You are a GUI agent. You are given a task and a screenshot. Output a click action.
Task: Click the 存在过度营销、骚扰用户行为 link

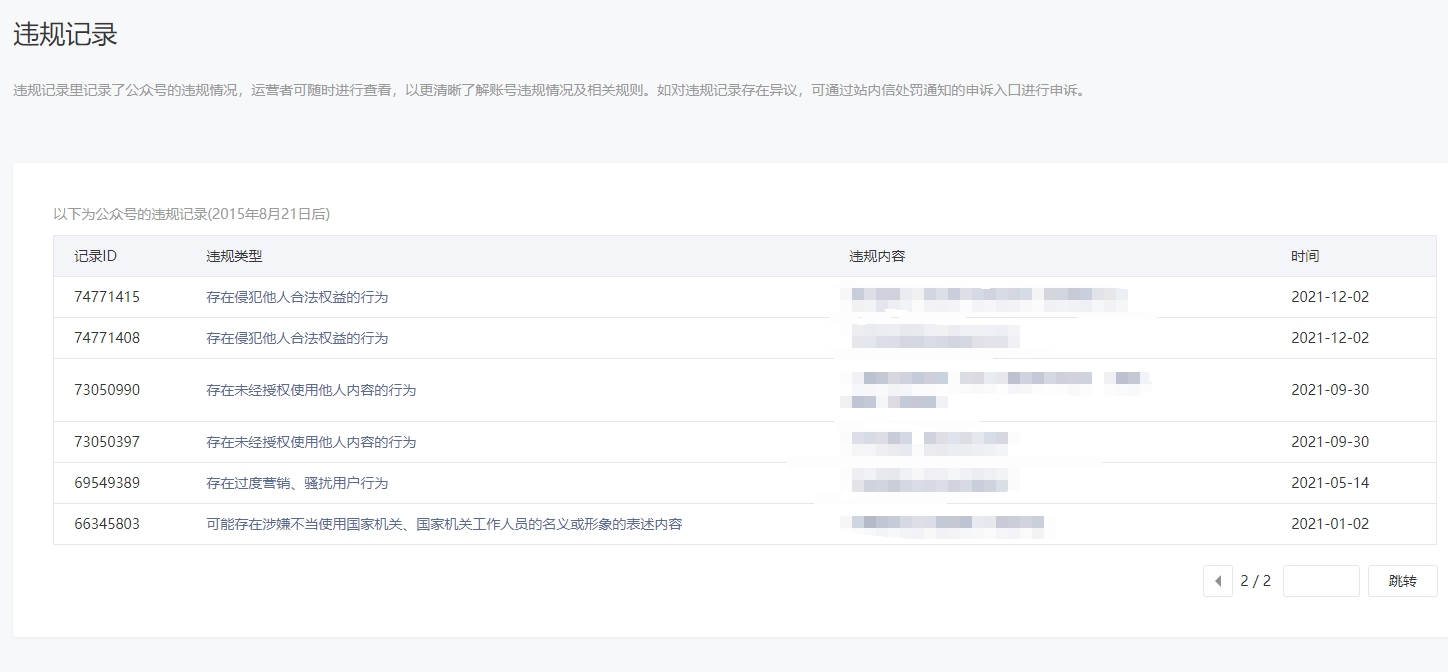[297, 483]
